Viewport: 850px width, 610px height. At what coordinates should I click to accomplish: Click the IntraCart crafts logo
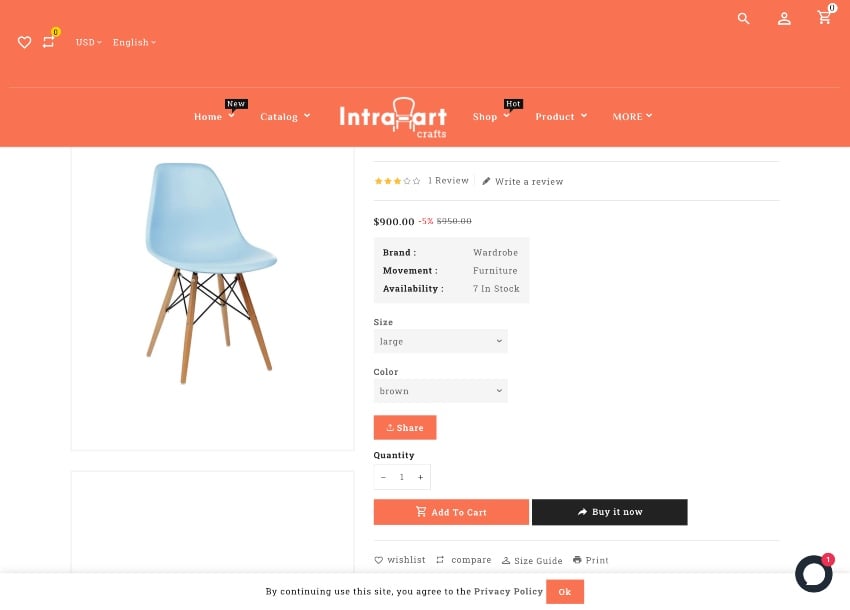point(393,118)
